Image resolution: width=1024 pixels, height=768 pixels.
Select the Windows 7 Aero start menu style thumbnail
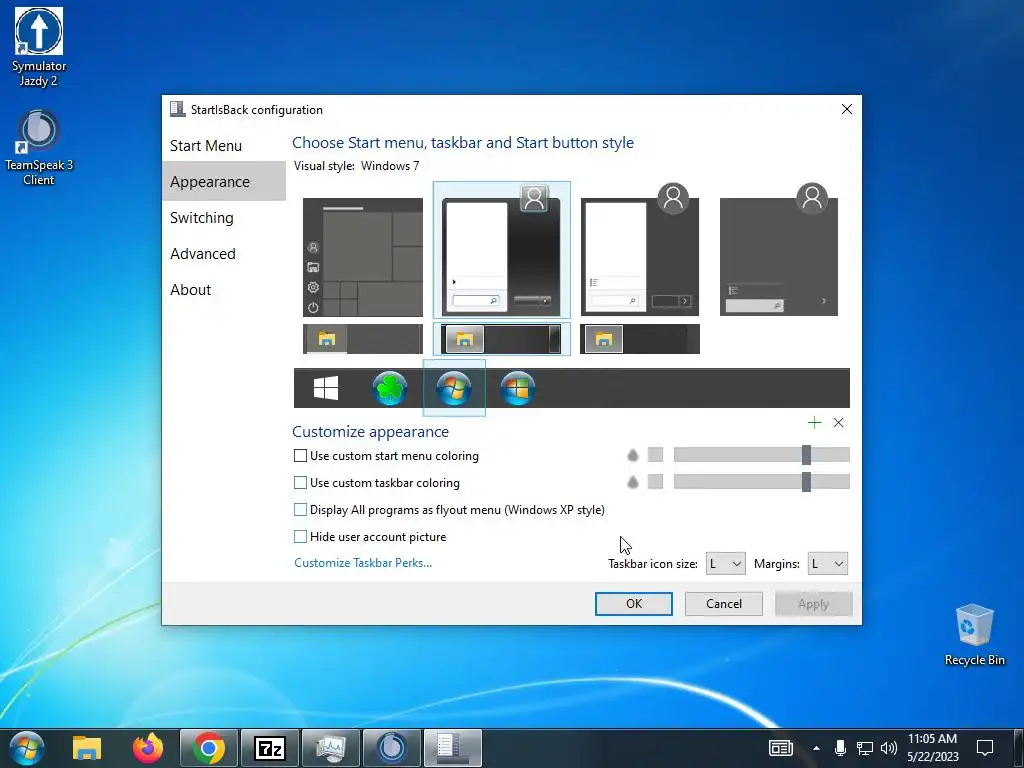click(502, 250)
